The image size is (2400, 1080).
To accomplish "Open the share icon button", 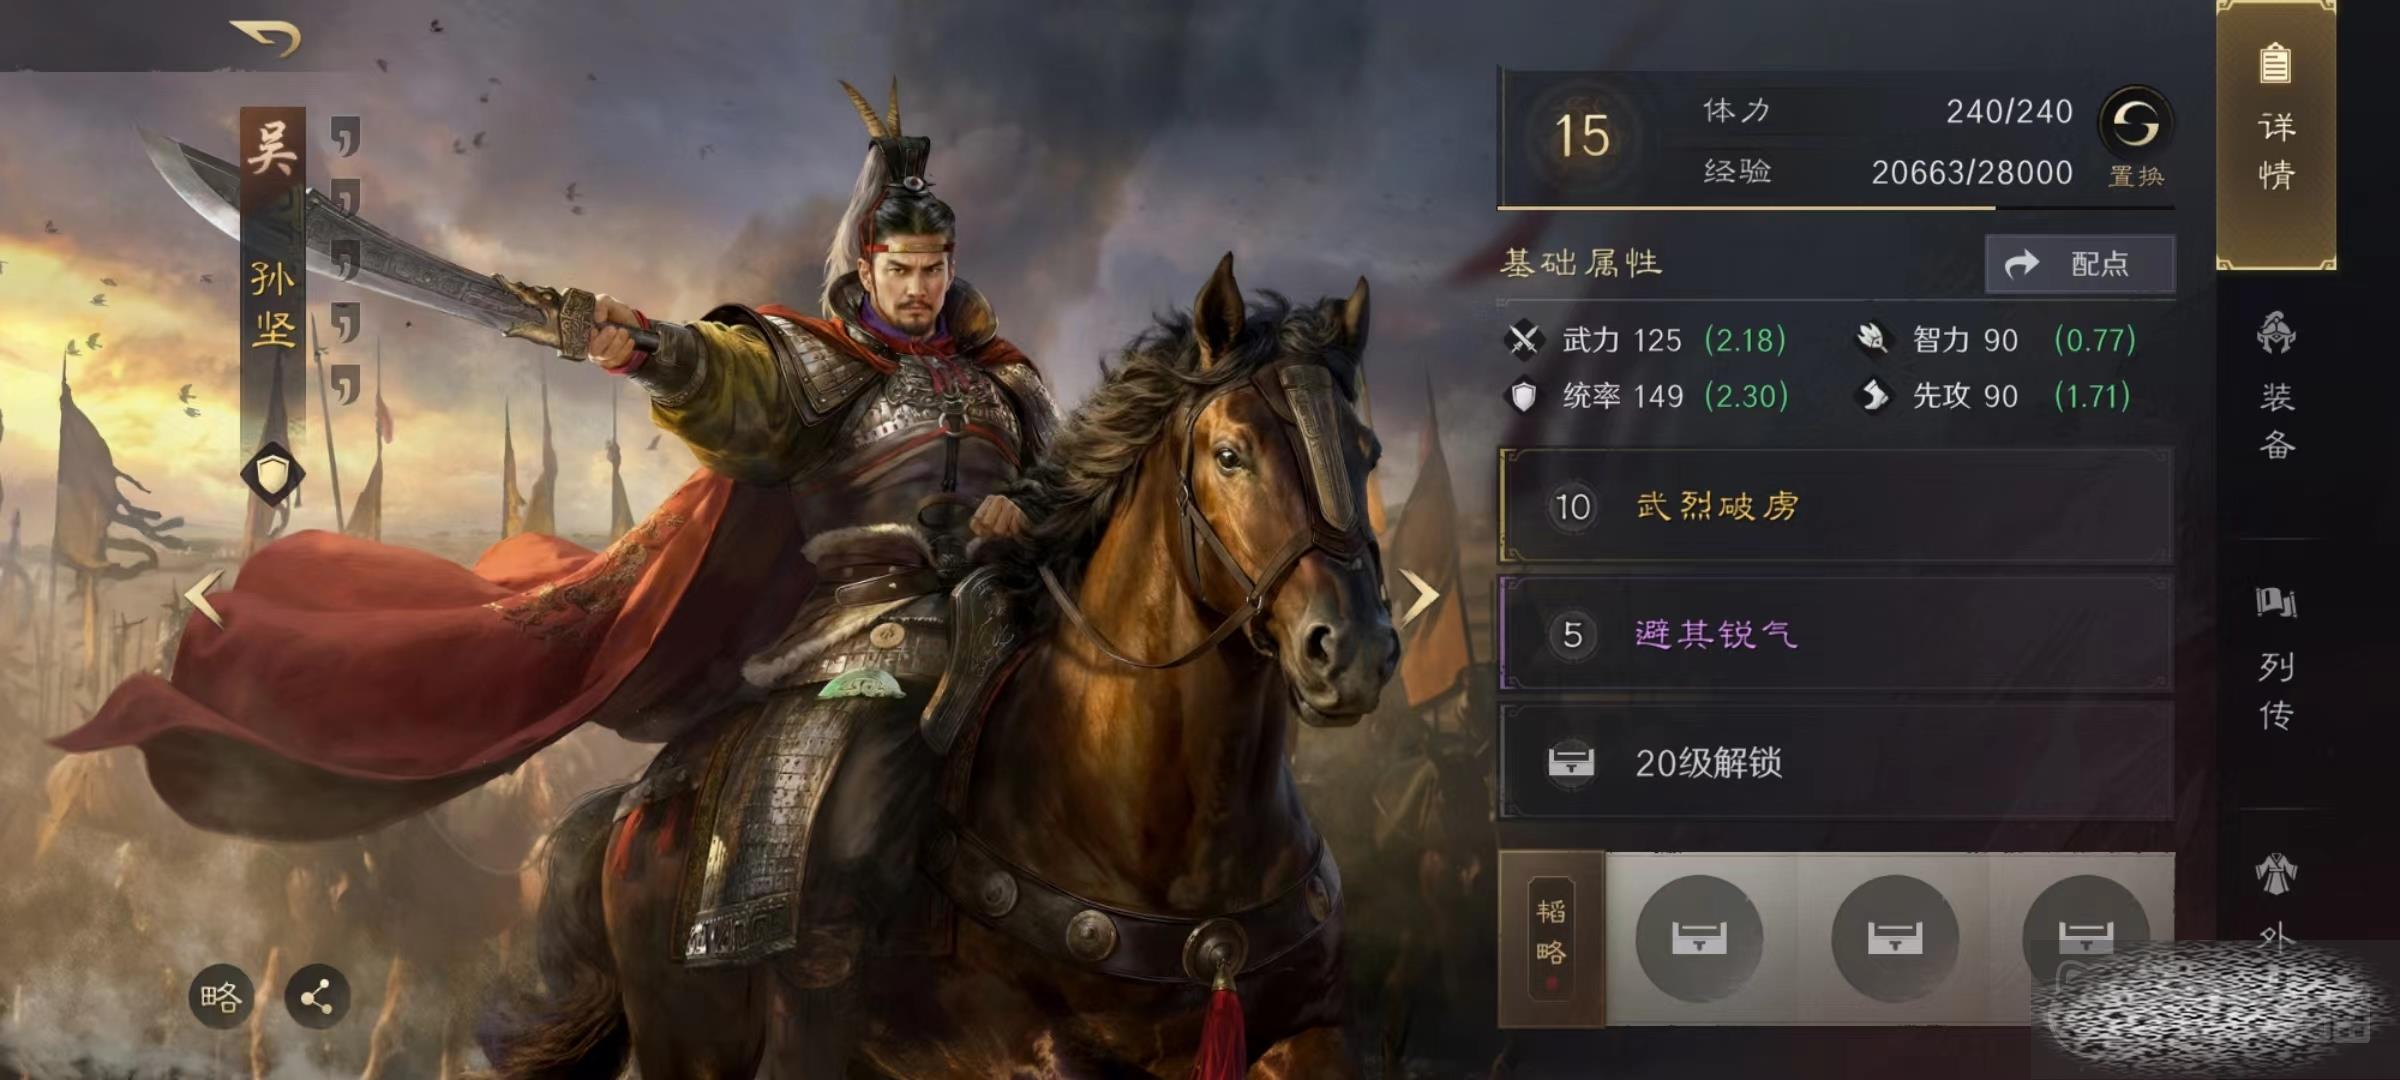I will pyautogui.click(x=317, y=997).
